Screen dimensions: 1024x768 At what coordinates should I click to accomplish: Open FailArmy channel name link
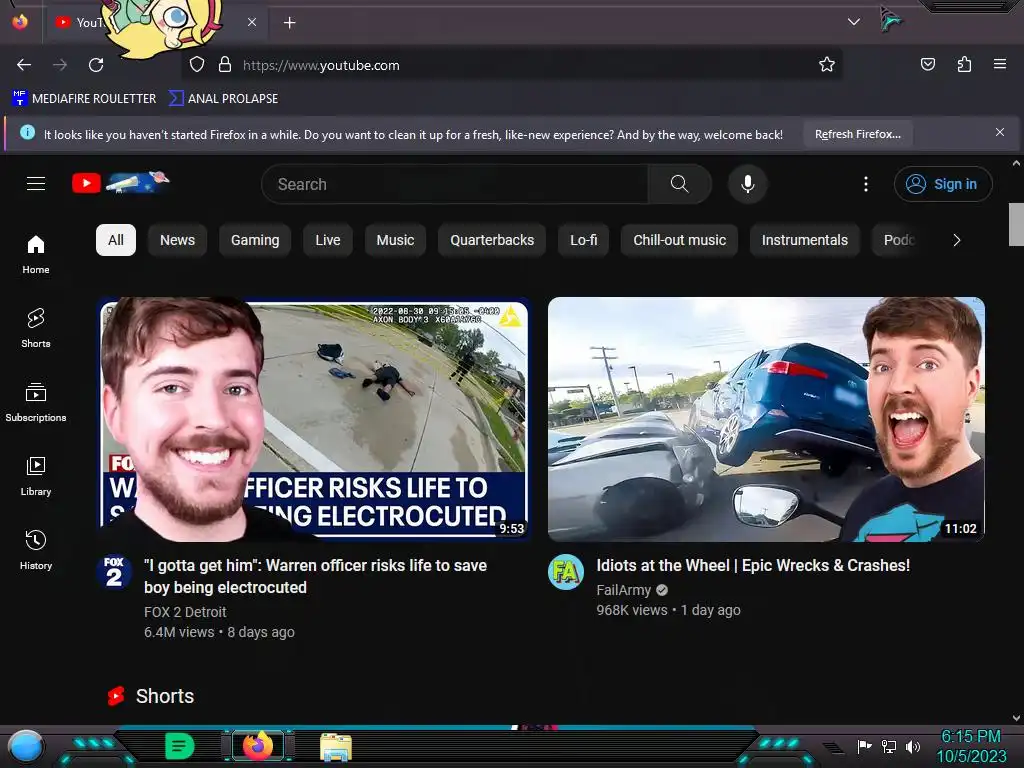[x=624, y=590]
